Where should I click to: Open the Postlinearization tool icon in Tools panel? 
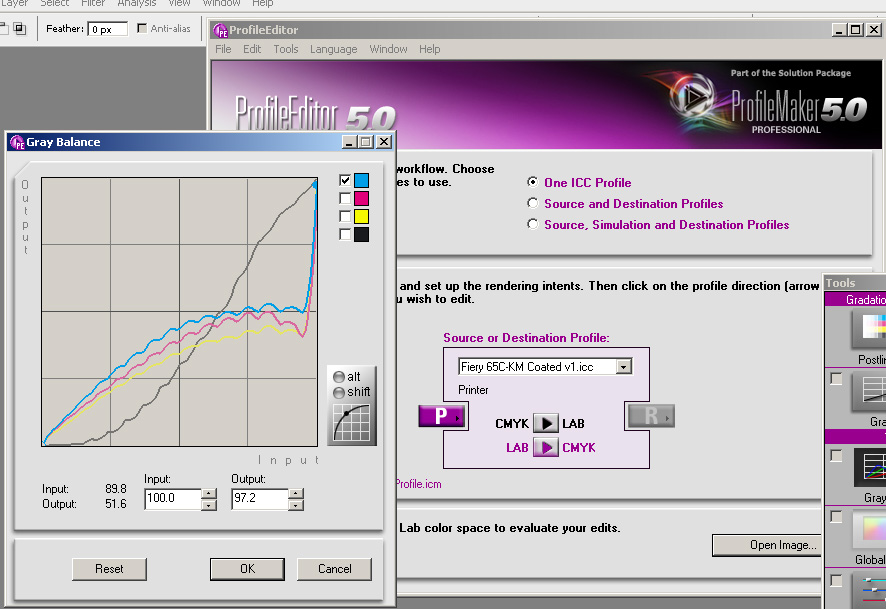pos(869,329)
